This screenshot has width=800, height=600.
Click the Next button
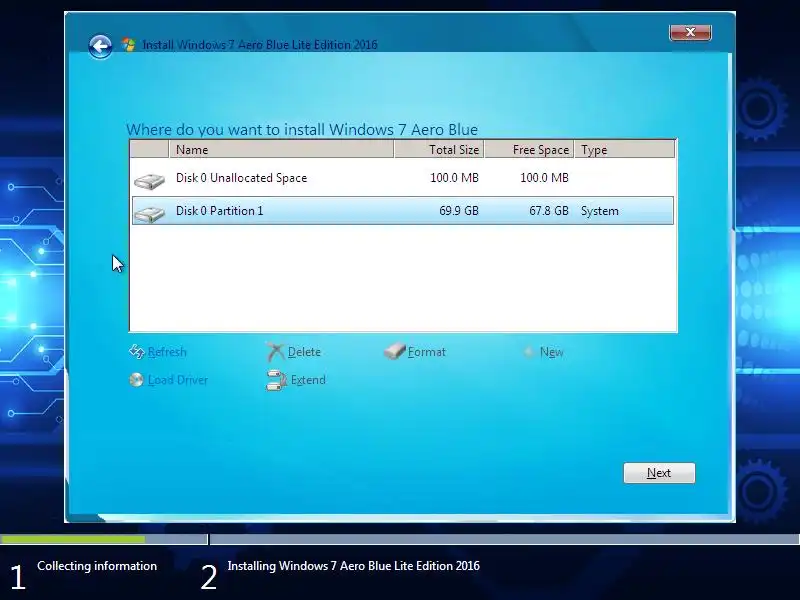point(659,473)
